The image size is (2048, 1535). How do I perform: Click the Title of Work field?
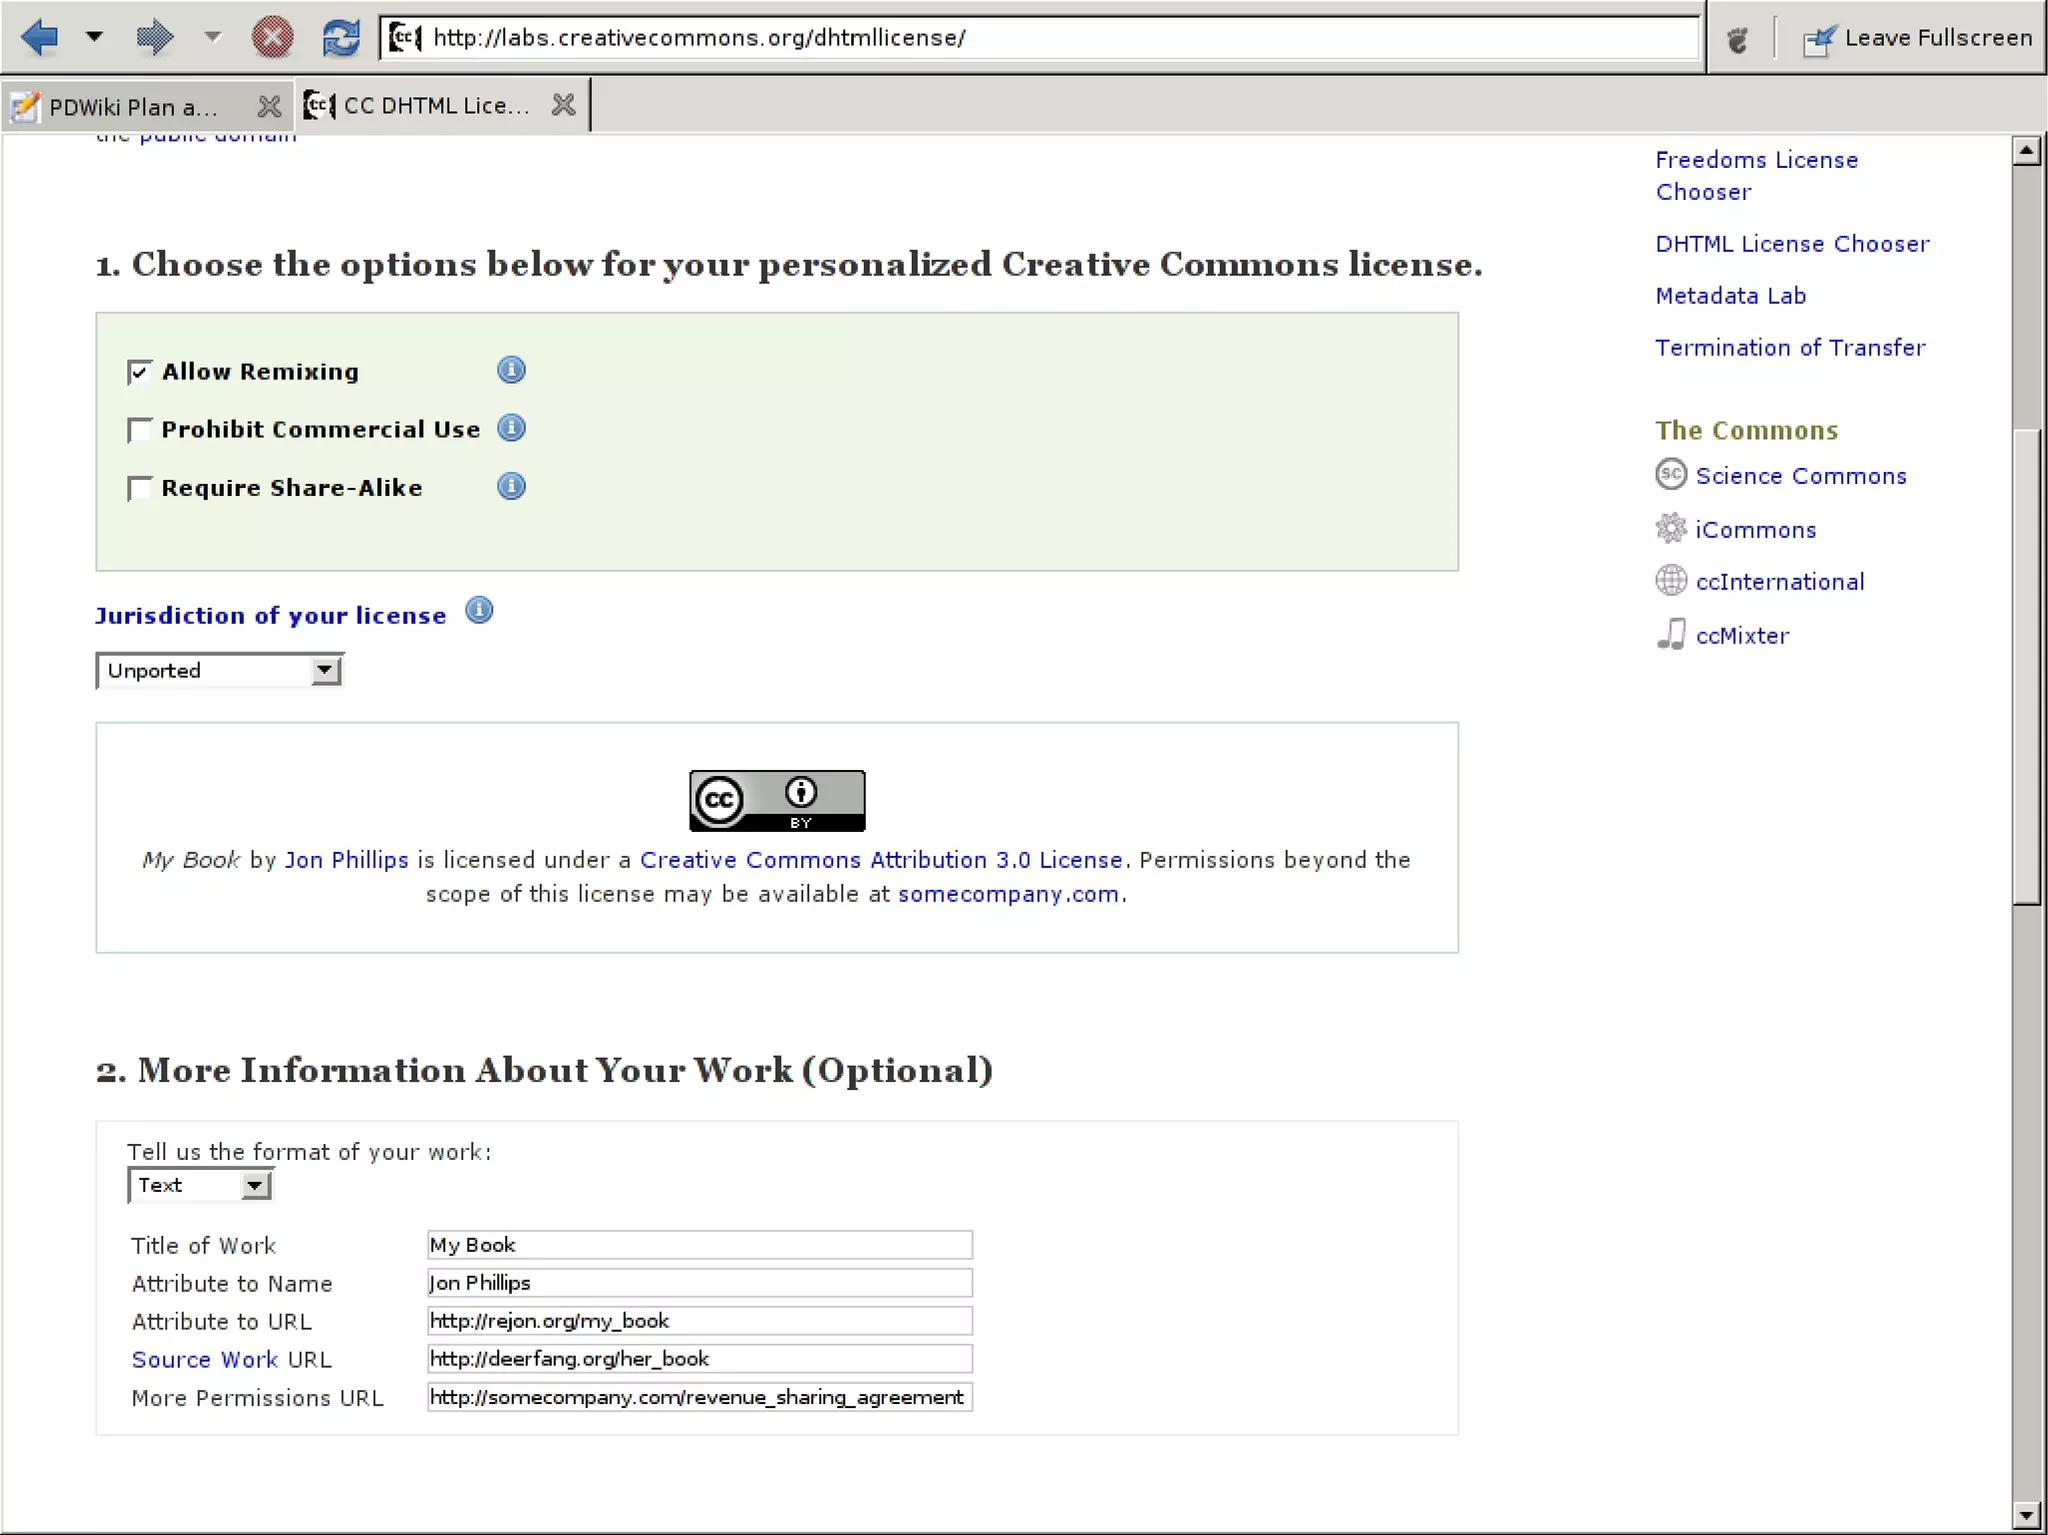click(700, 1245)
